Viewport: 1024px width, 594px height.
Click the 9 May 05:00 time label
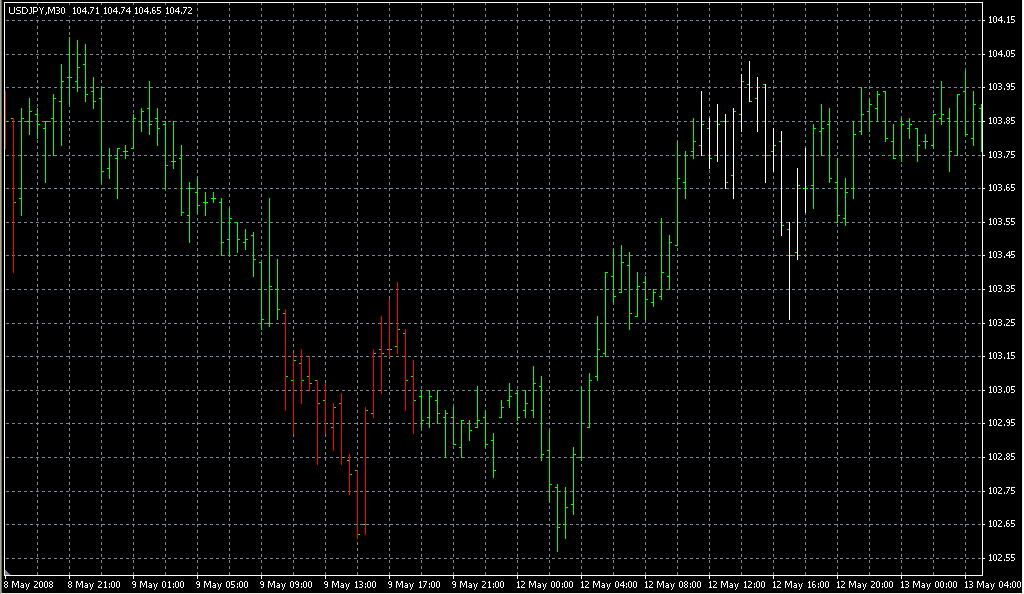(x=222, y=585)
